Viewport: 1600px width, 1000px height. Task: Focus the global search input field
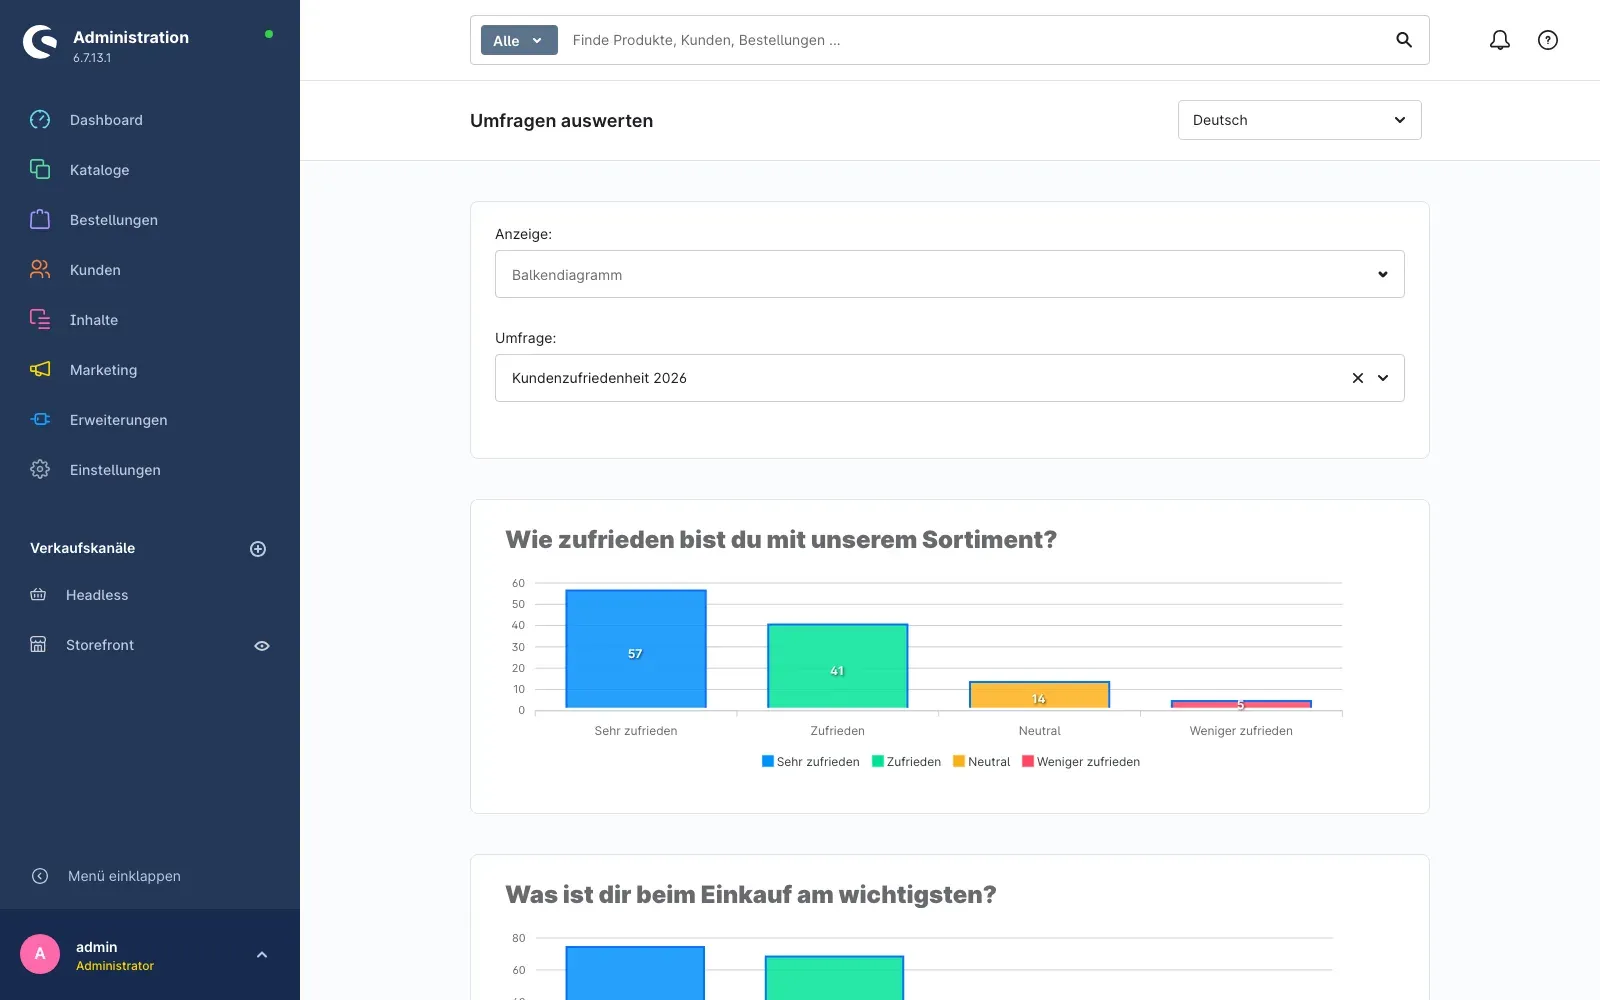tap(975, 40)
